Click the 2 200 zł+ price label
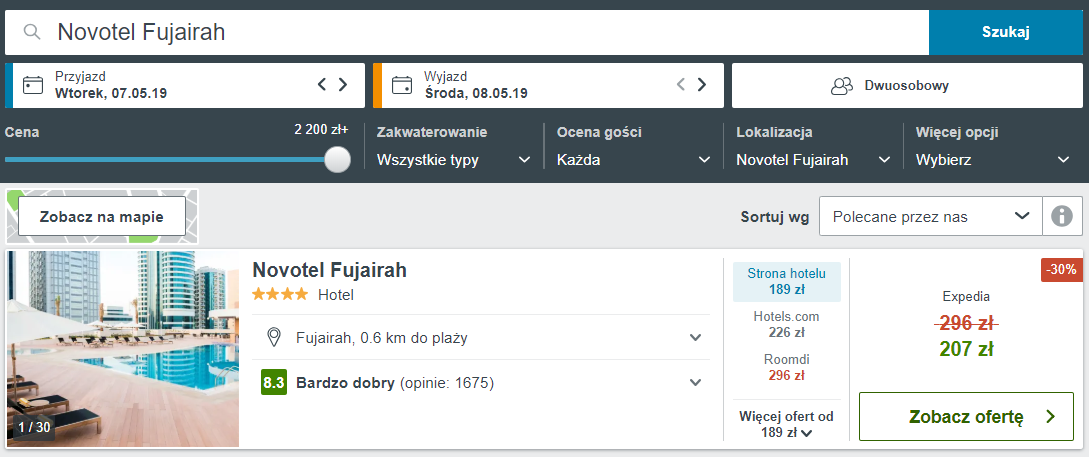 (x=321, y=130)
